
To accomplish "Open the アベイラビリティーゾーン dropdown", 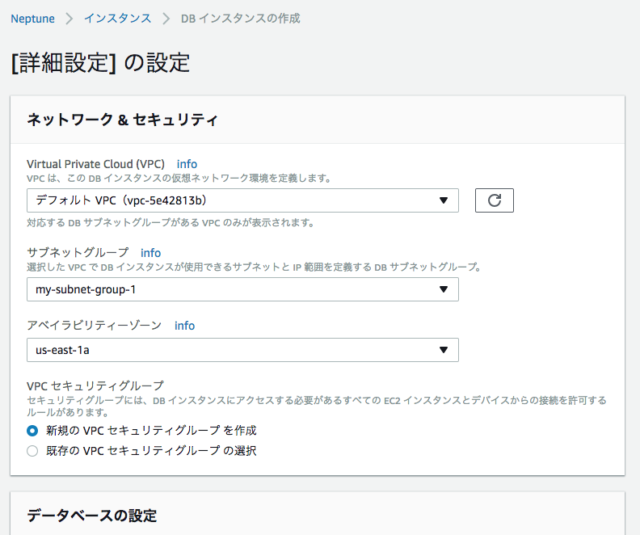I will pyautogui.click(x=242, y=350).
